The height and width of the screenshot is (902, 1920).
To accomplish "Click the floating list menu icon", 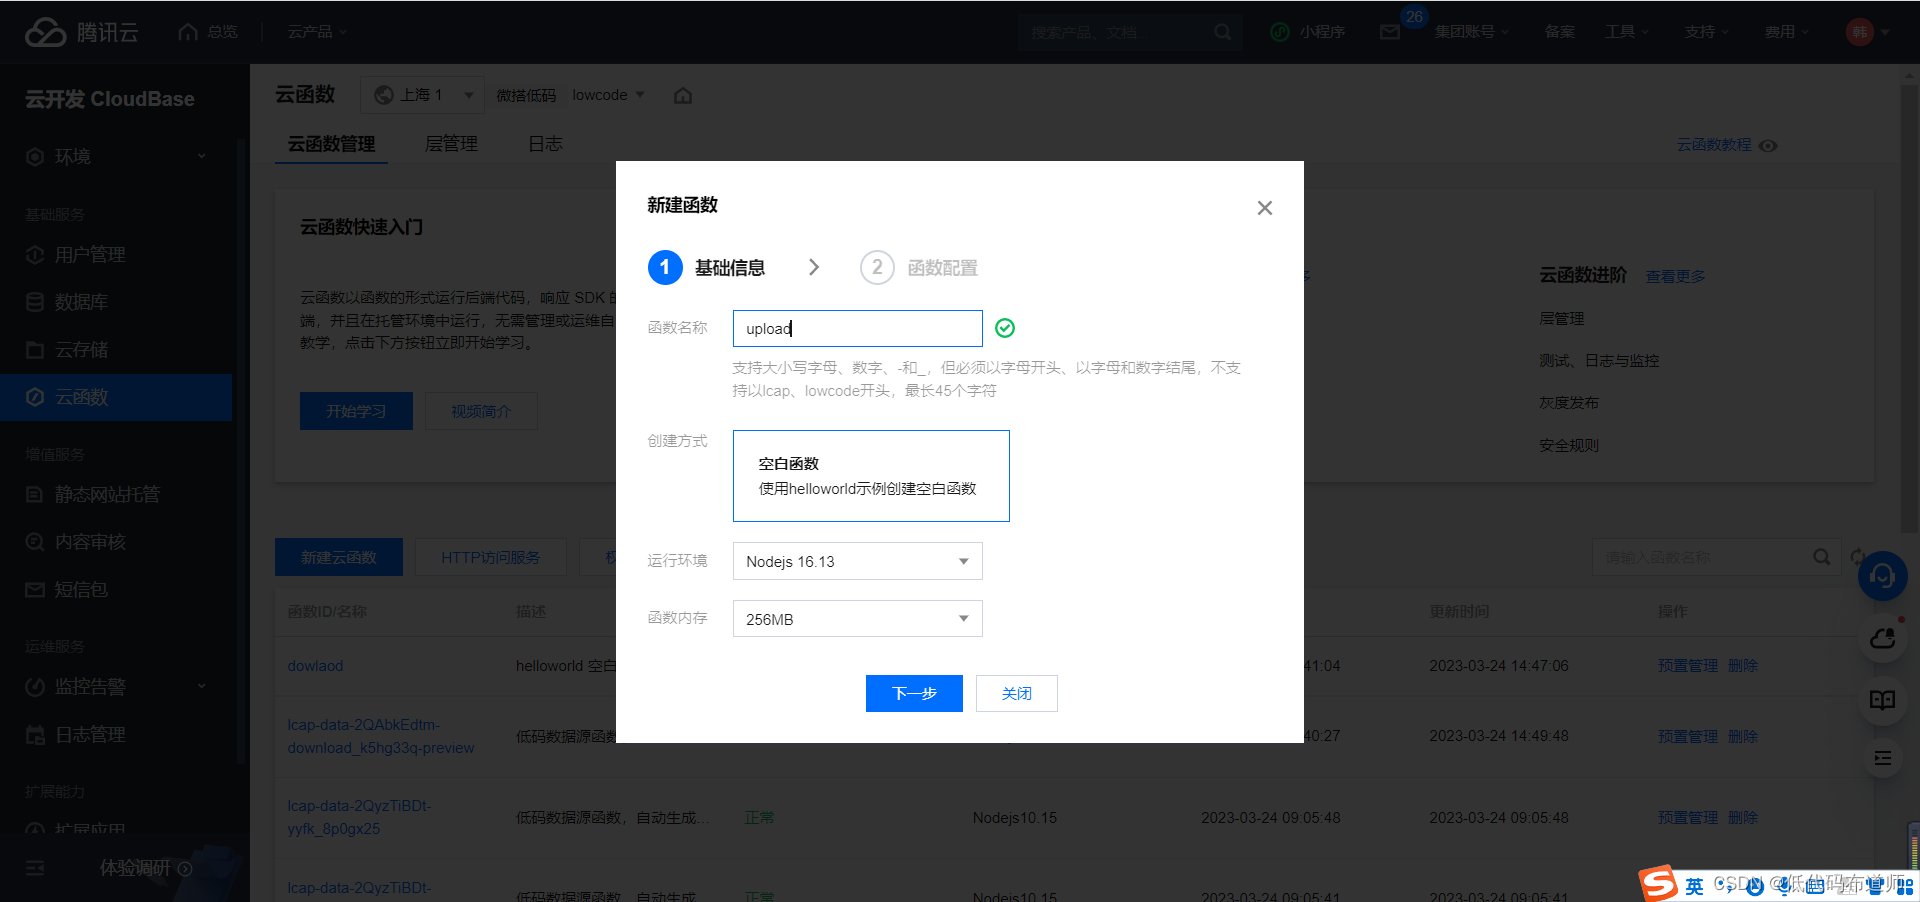I will tap(1882, 758).
